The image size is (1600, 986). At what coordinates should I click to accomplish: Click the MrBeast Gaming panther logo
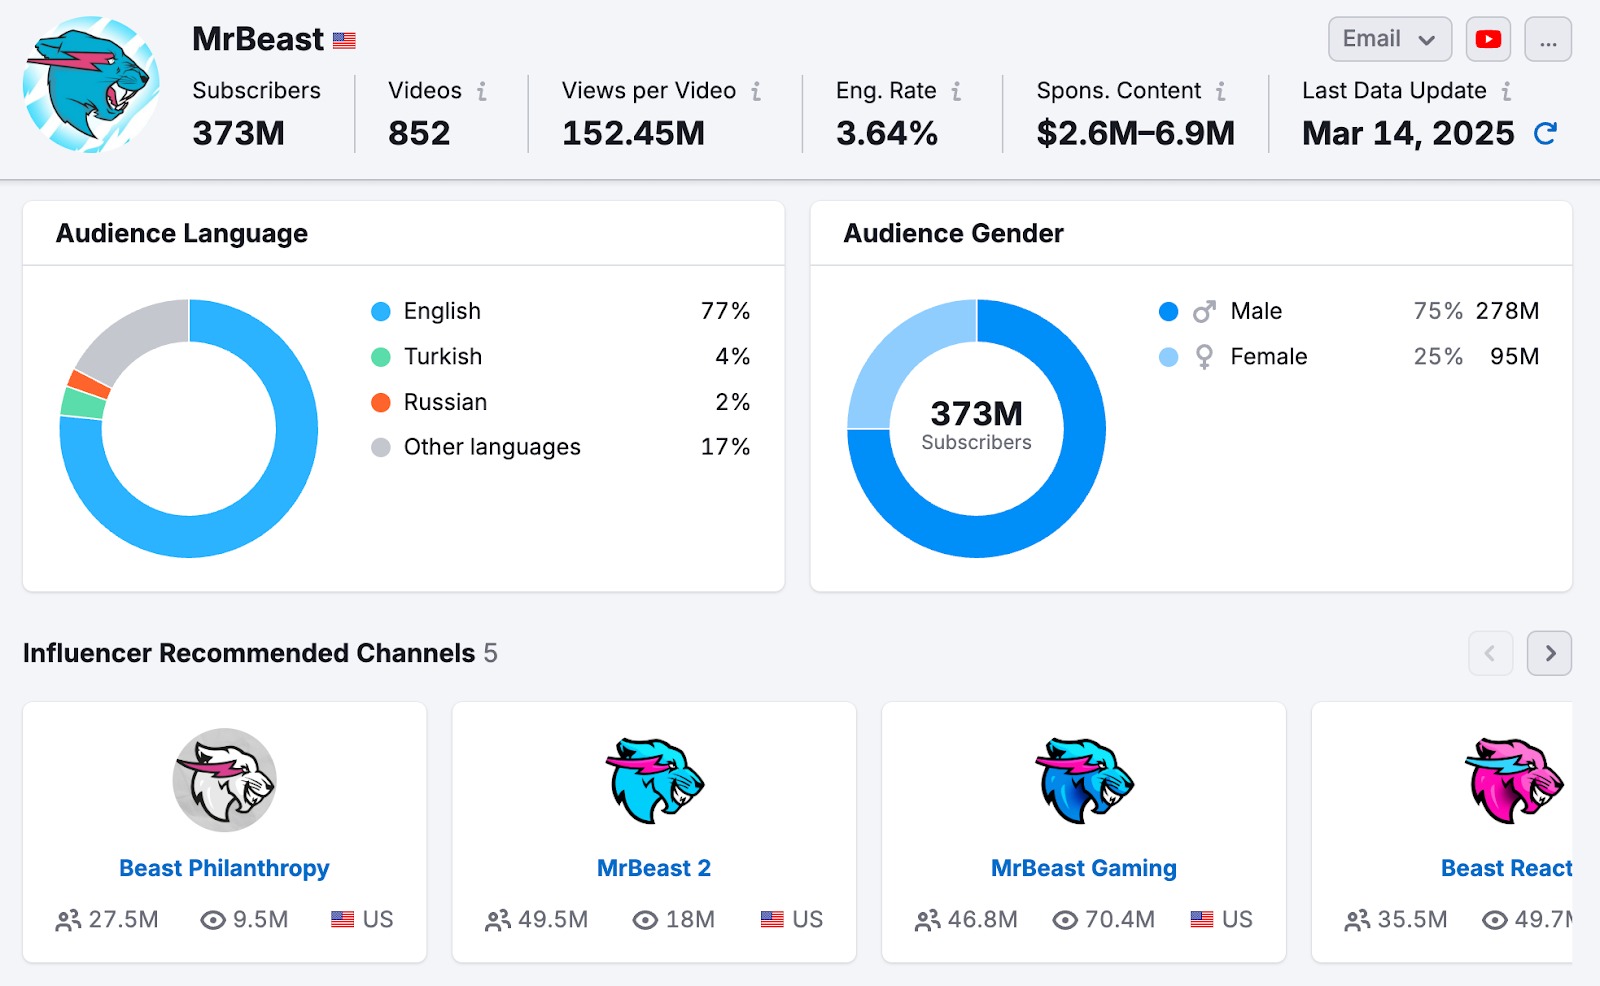point(1084,781)
